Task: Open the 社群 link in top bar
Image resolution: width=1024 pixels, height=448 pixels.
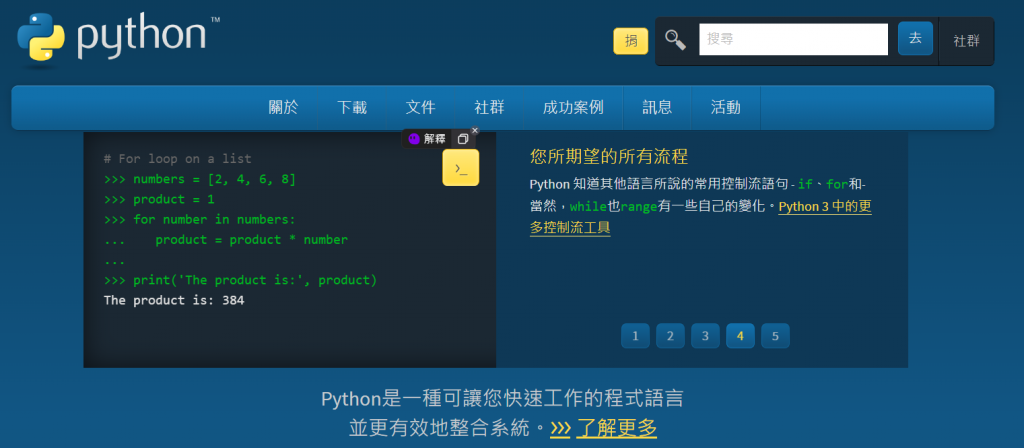Action: pyautogui.click(x=966, y=41)
